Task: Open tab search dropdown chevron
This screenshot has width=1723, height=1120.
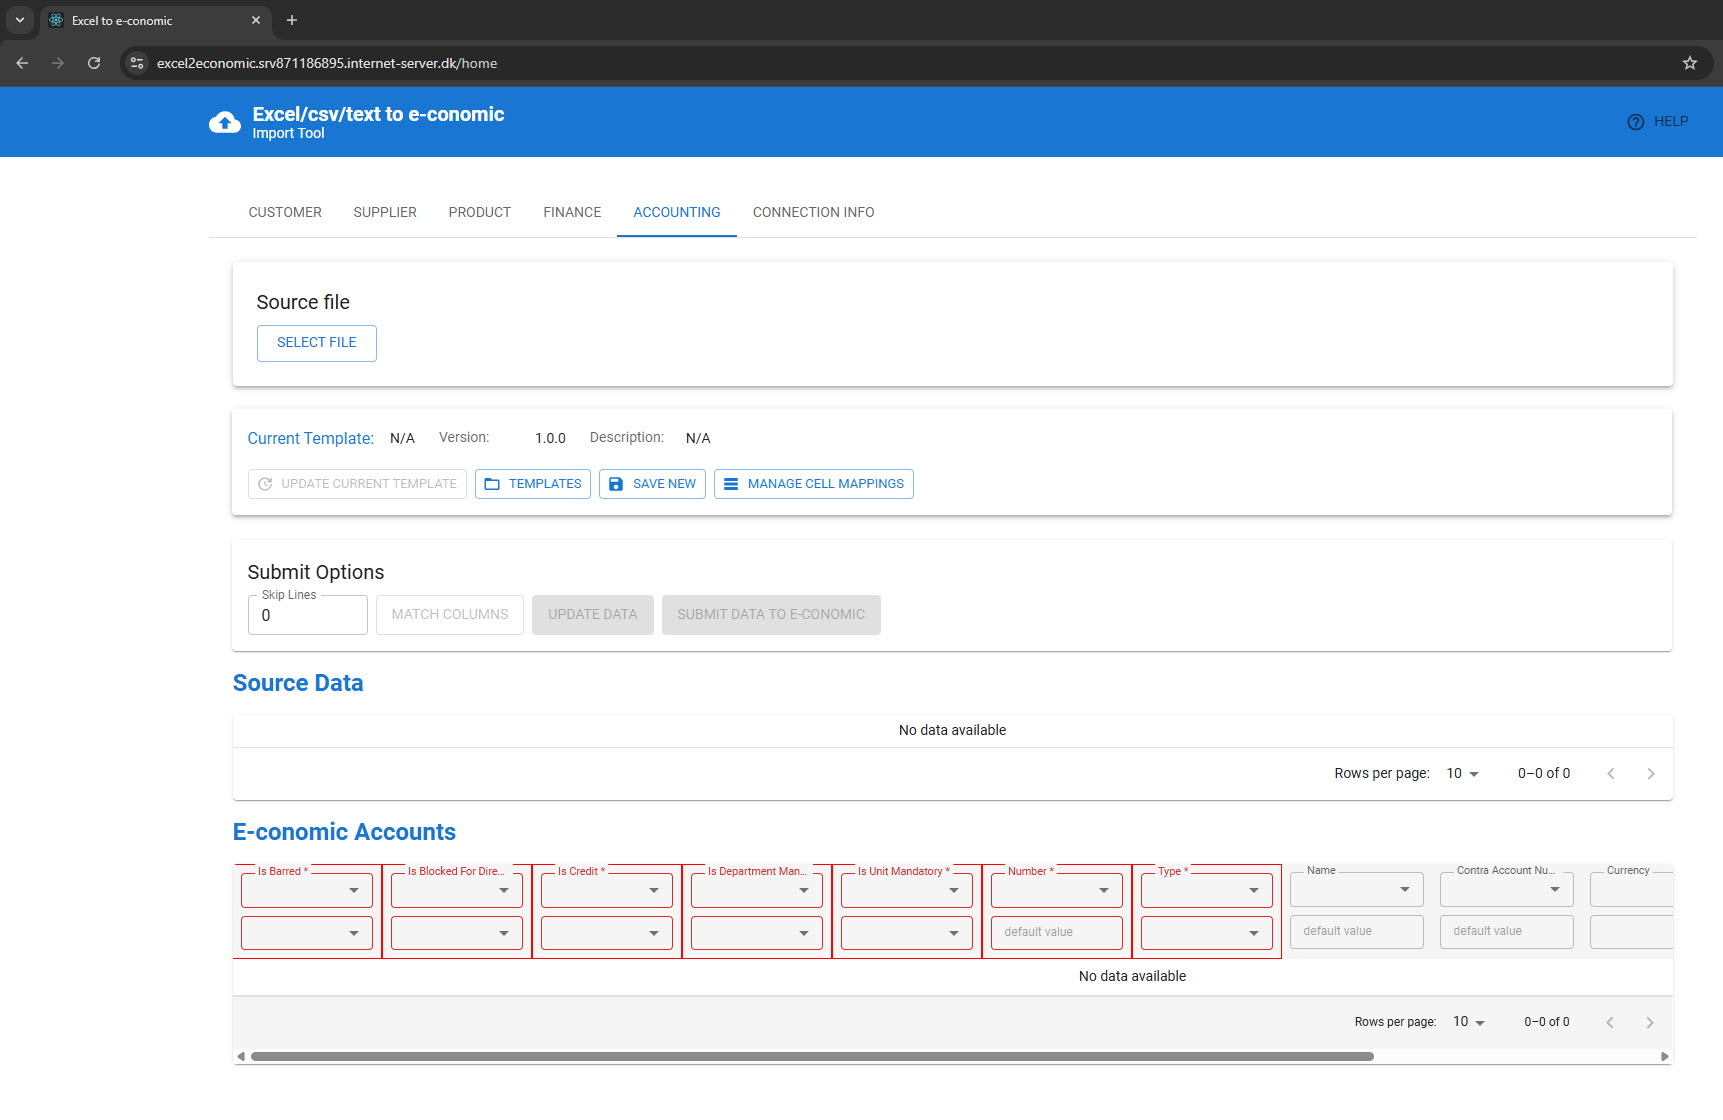Action: coord(19,20)
